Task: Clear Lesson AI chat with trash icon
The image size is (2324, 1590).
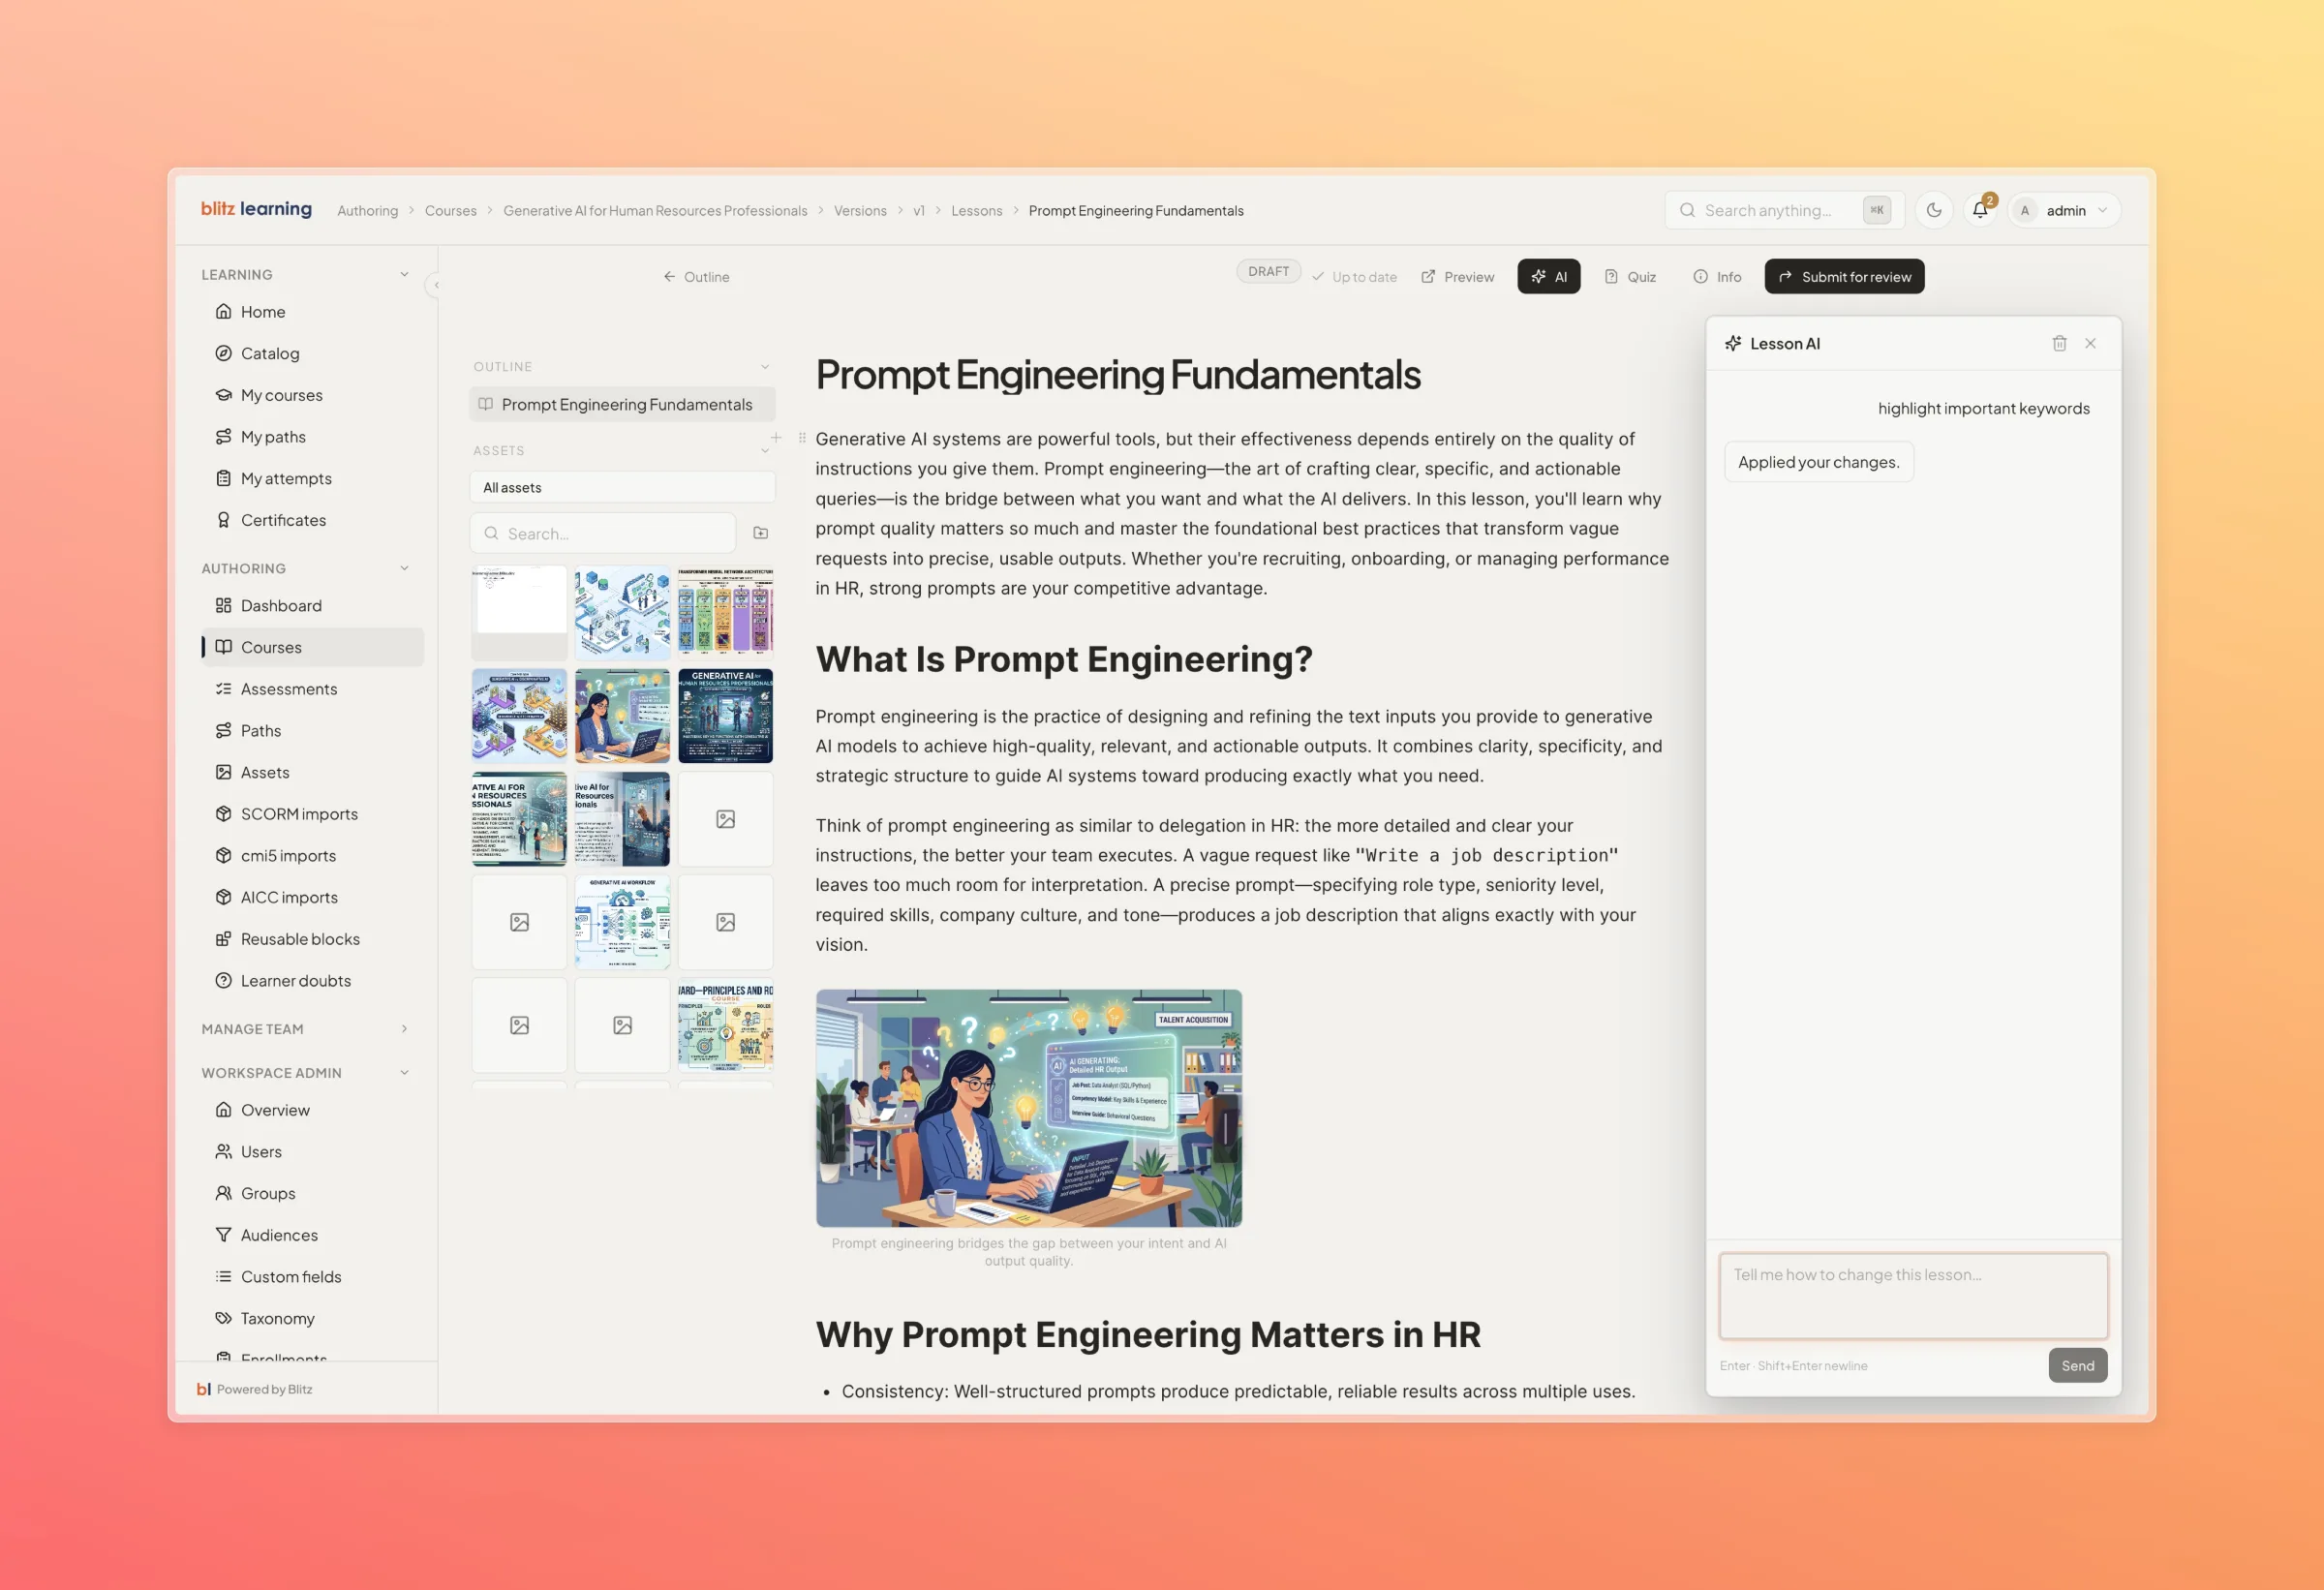Action: pyautogui.click(x=2059, y=343)
